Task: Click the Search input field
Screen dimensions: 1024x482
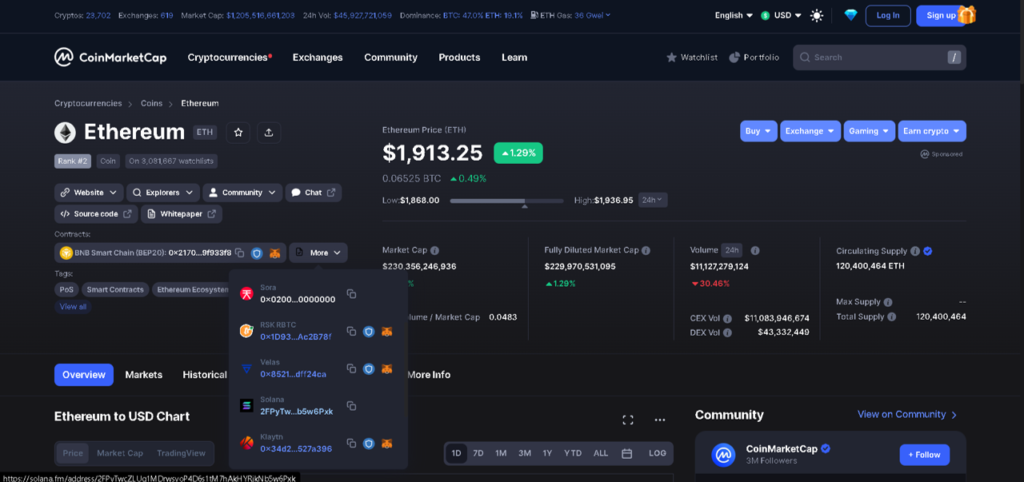Action: click(x=879, y=57)
